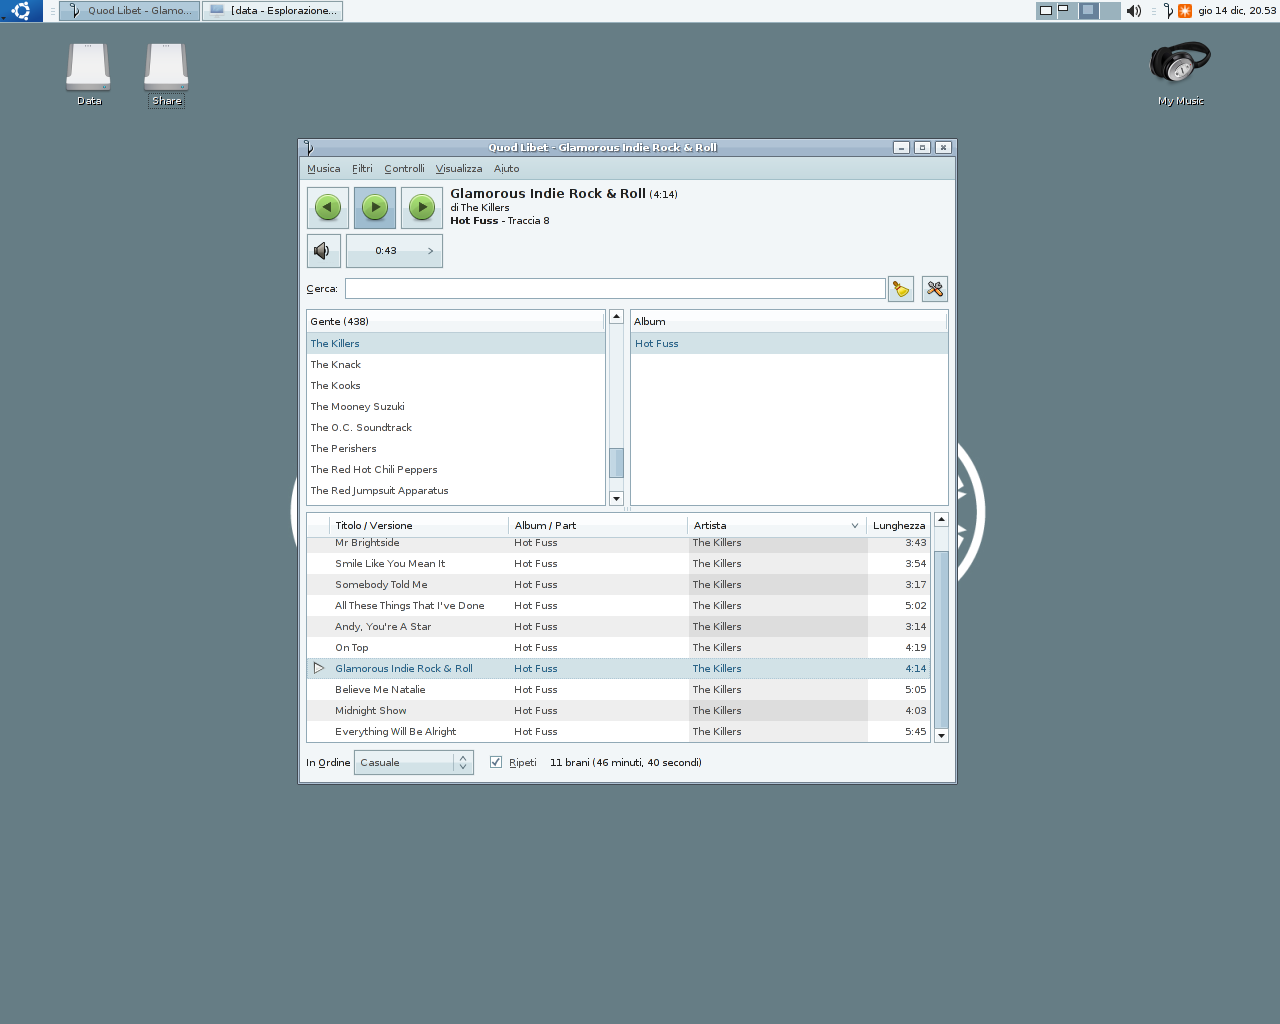The height and width of the screenshot is (1024, 1280).
Task: Select Hot Fuss in Album pane
Action: pos(788,343)
